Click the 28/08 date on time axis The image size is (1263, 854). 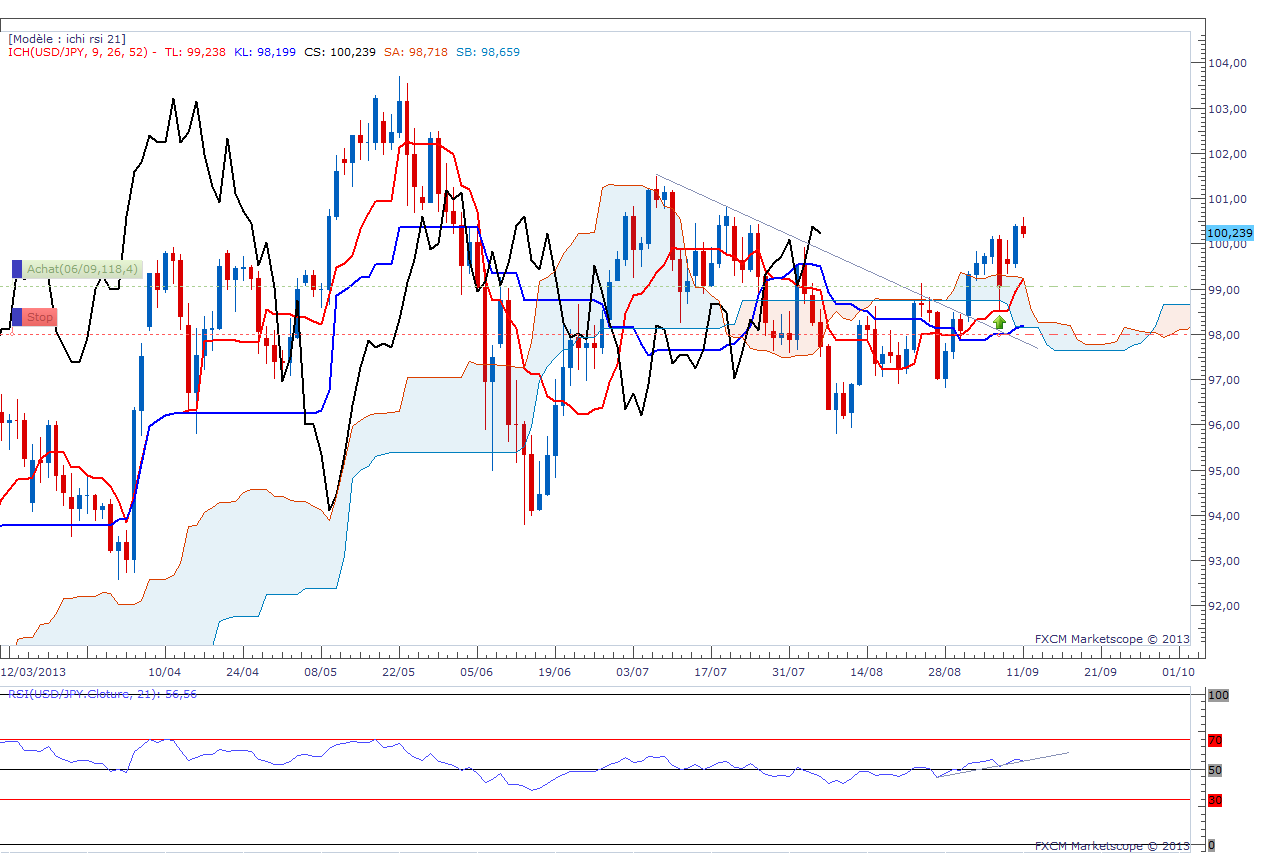click(x=944, y=672)
